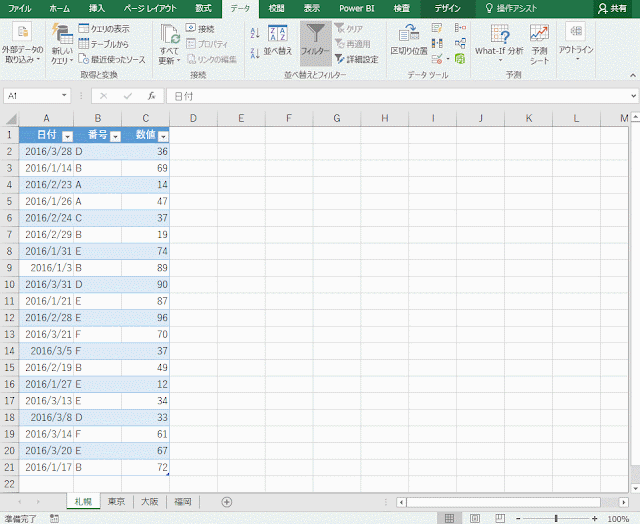Click the Insert Function fx icon
640x524 pixels.
(x=151, y=96)
